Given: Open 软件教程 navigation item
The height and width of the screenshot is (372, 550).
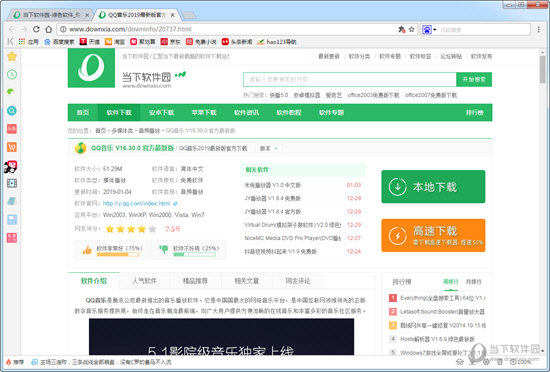Looking at the screenshot, I should point(289,113).
